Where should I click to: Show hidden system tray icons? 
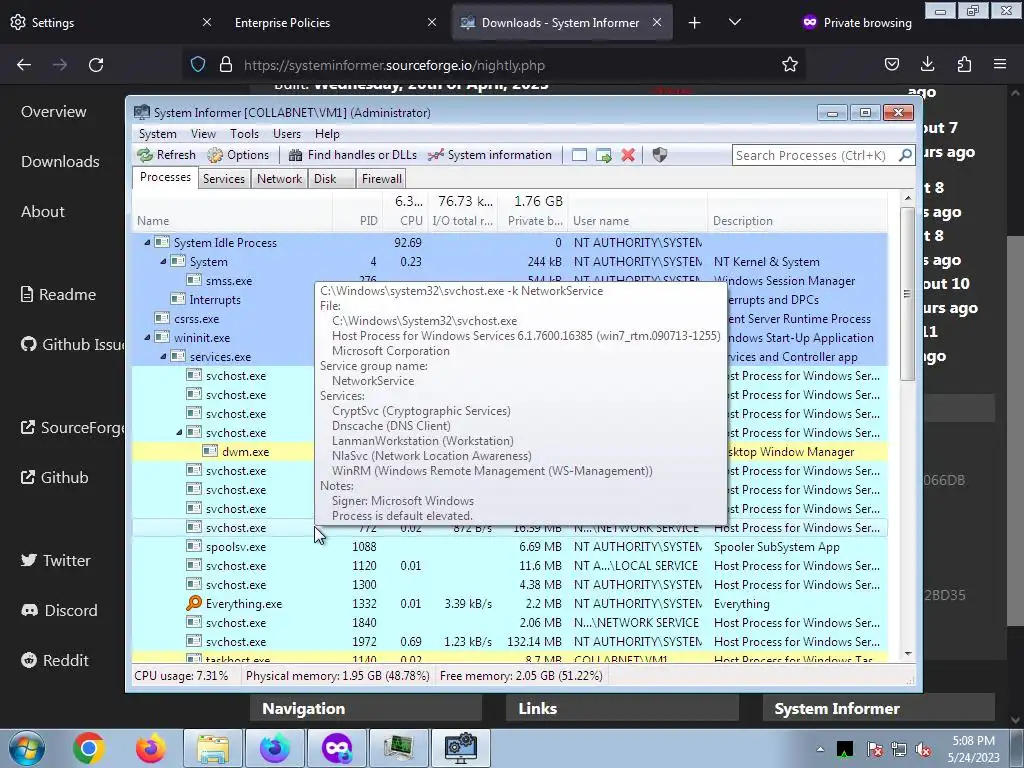pyautogui.click(x=820, y=749)
